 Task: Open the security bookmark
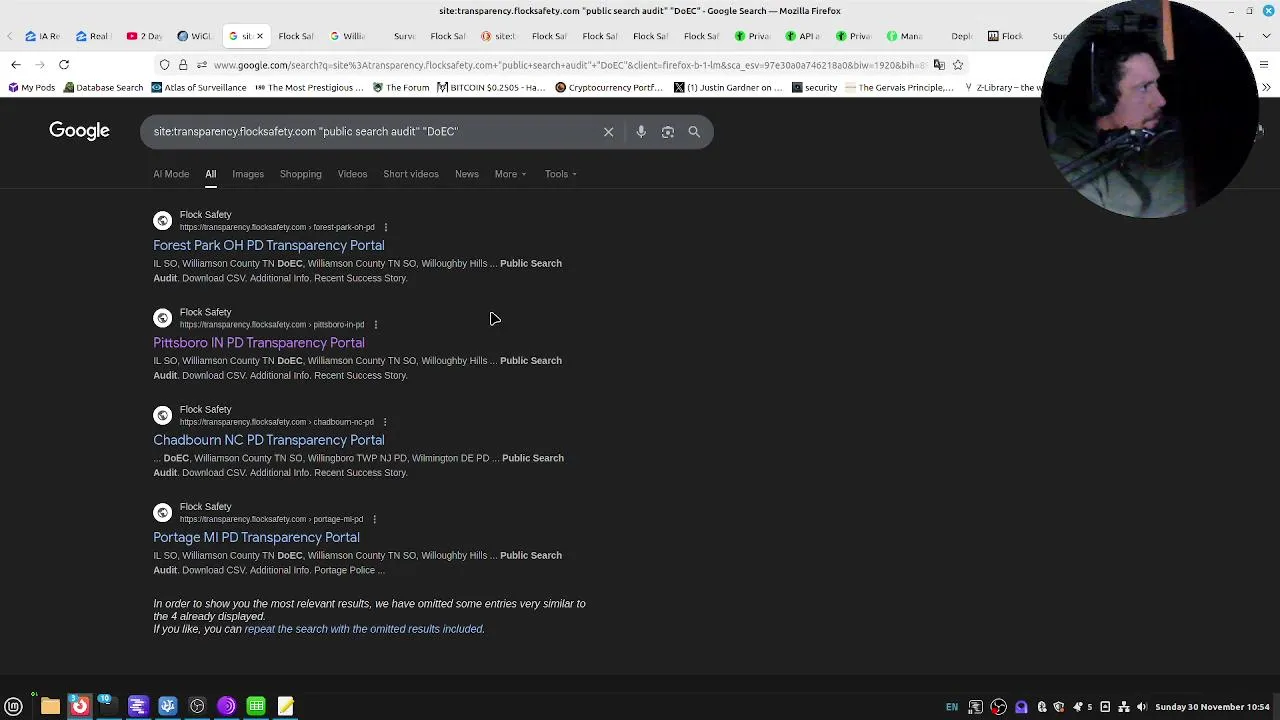point(814,88)
